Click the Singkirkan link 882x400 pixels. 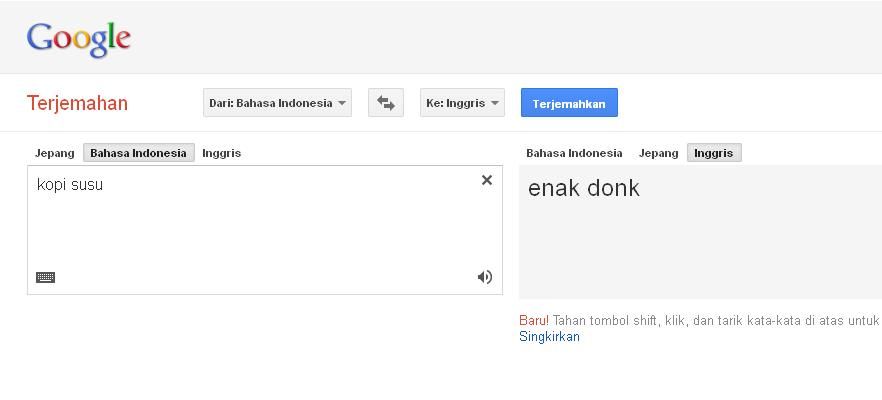[549, 337]
